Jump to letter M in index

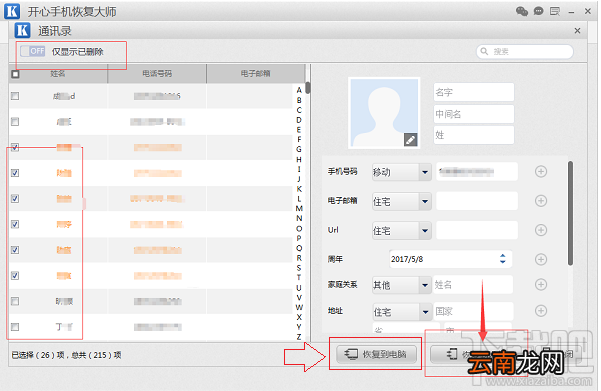pos(299,209)
